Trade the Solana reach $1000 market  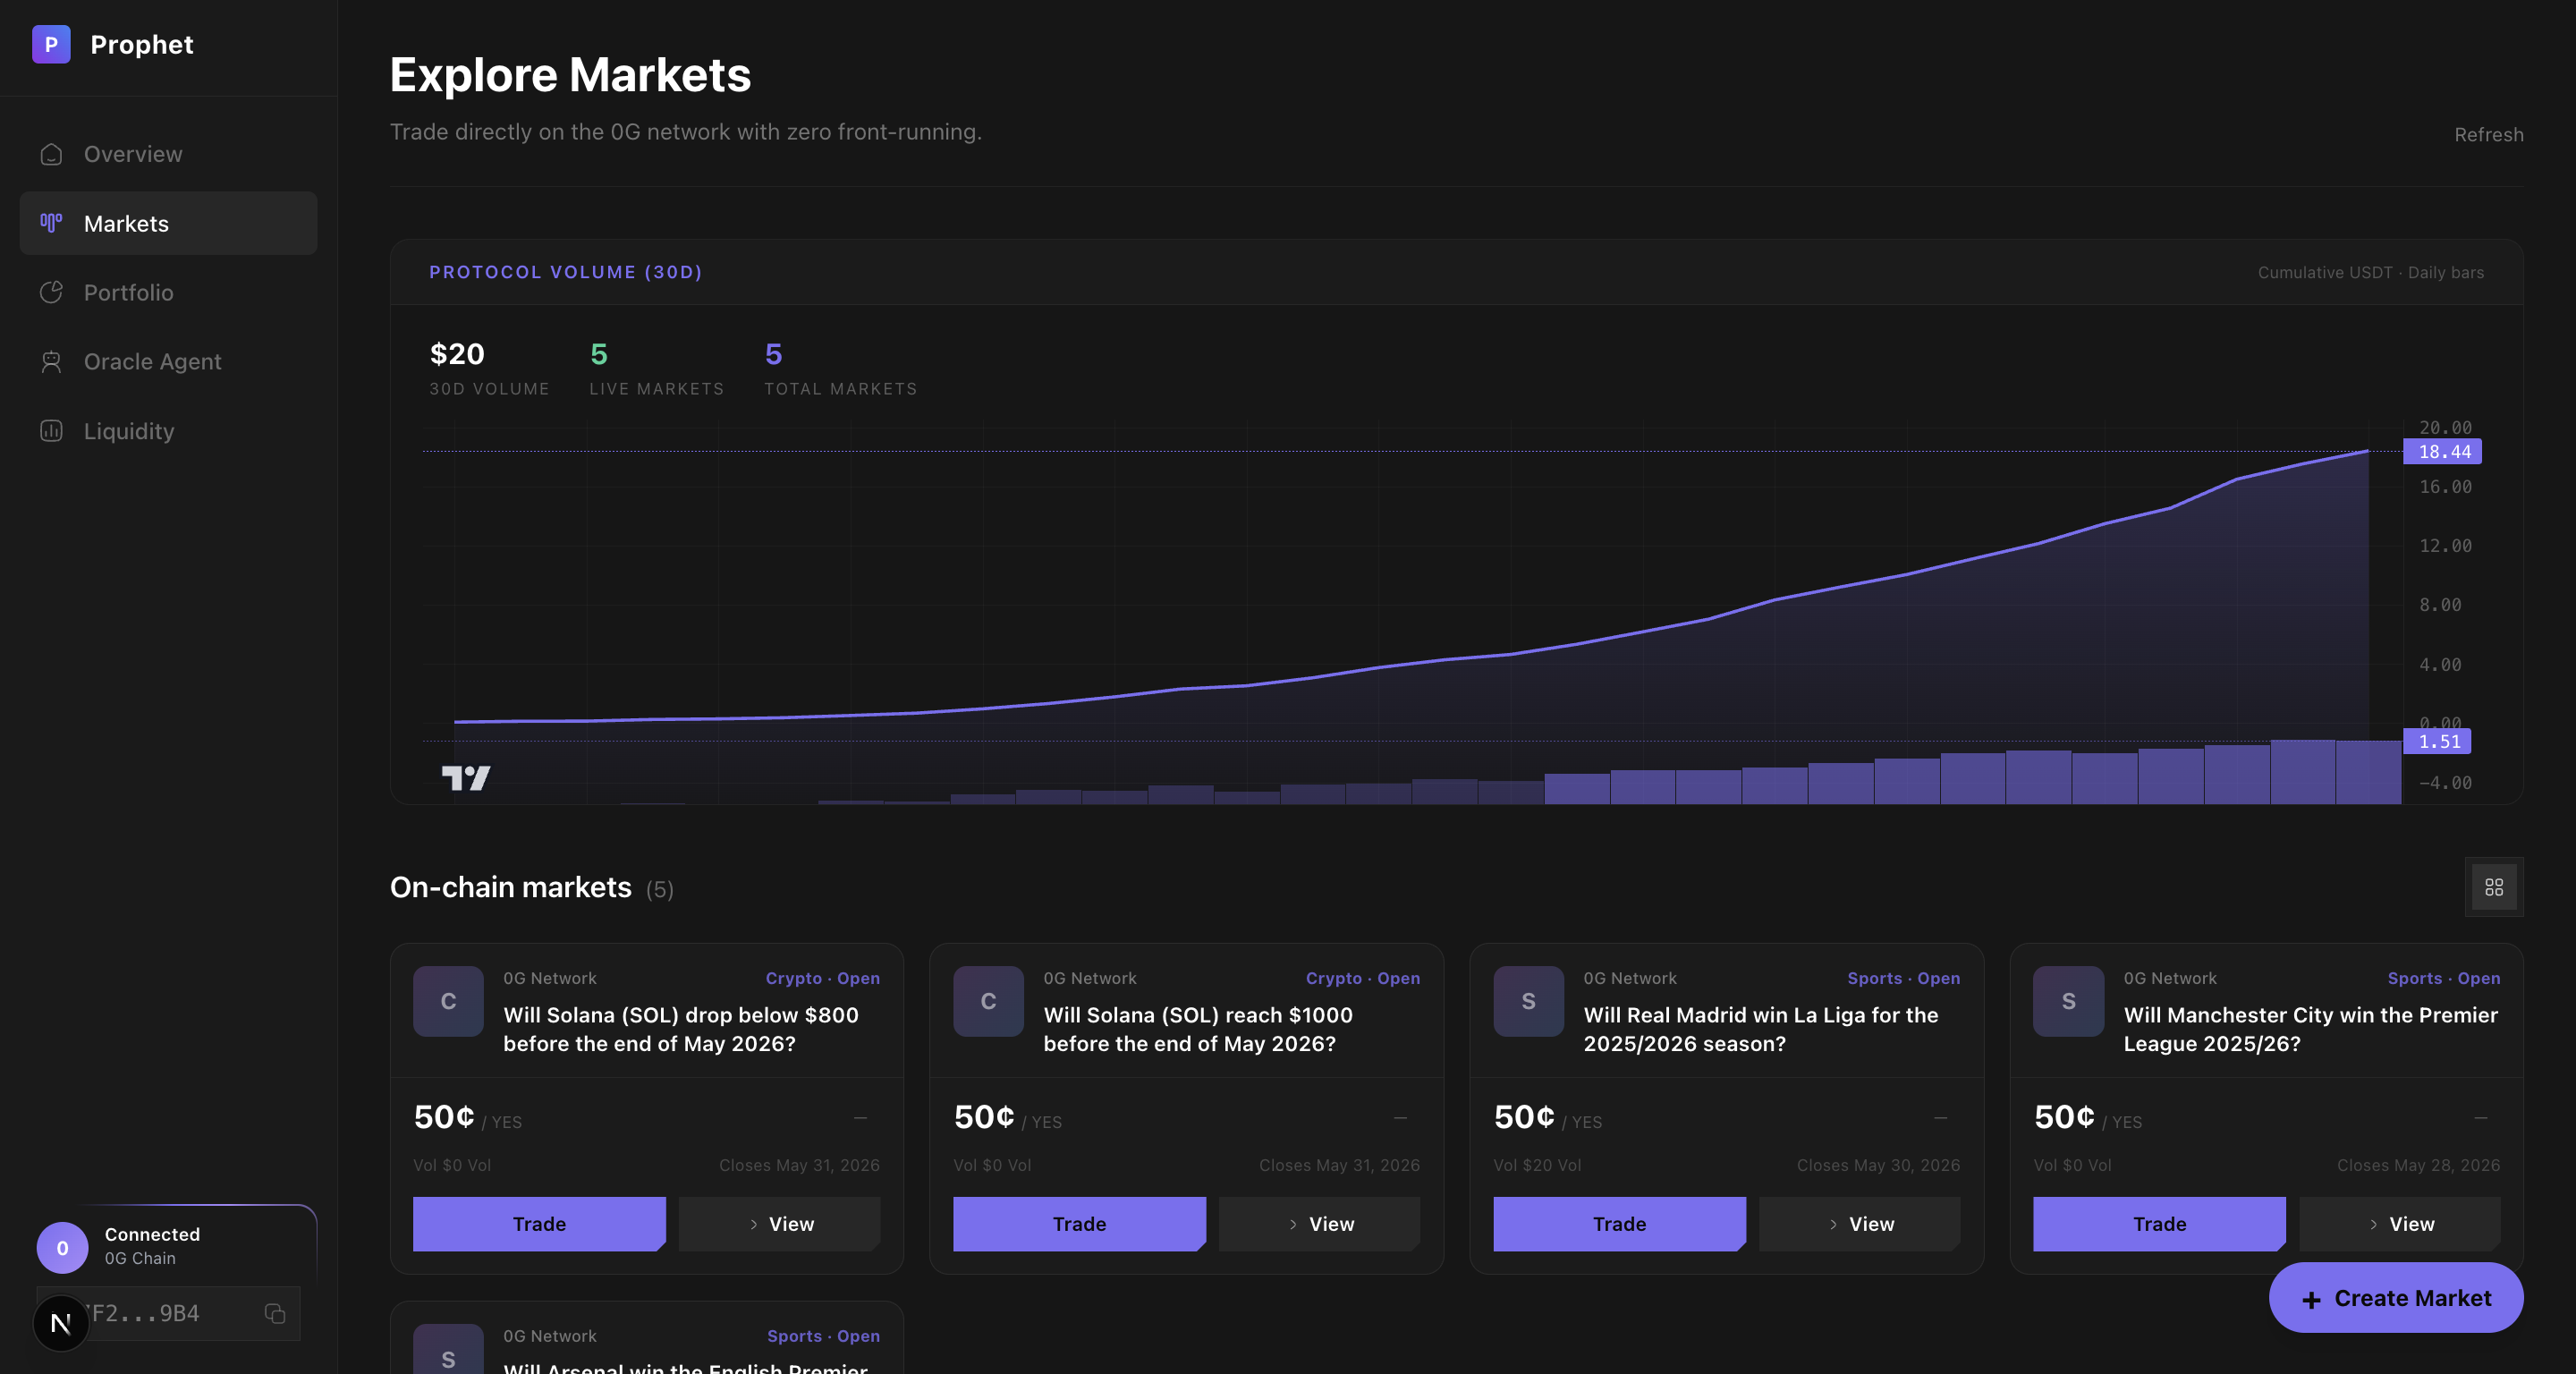pos(1079,1224)
